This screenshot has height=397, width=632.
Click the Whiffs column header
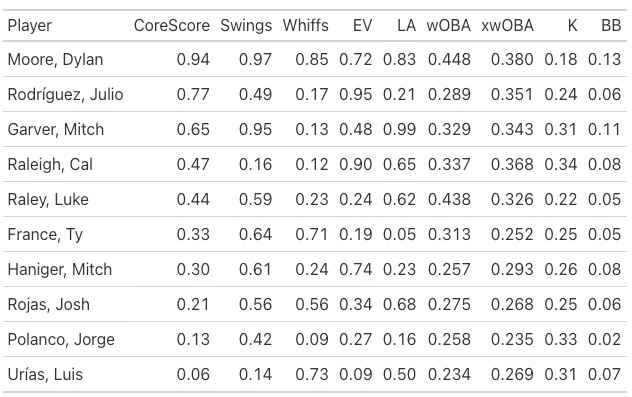click(x=306, y=26)
